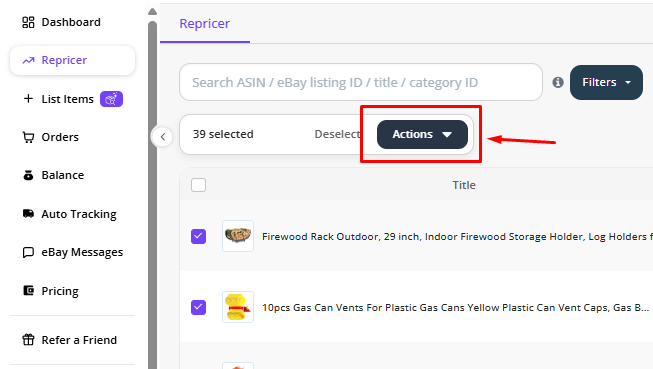Uncheck the Firewood Rack Outdoor listing checkbox

point(198,236)
